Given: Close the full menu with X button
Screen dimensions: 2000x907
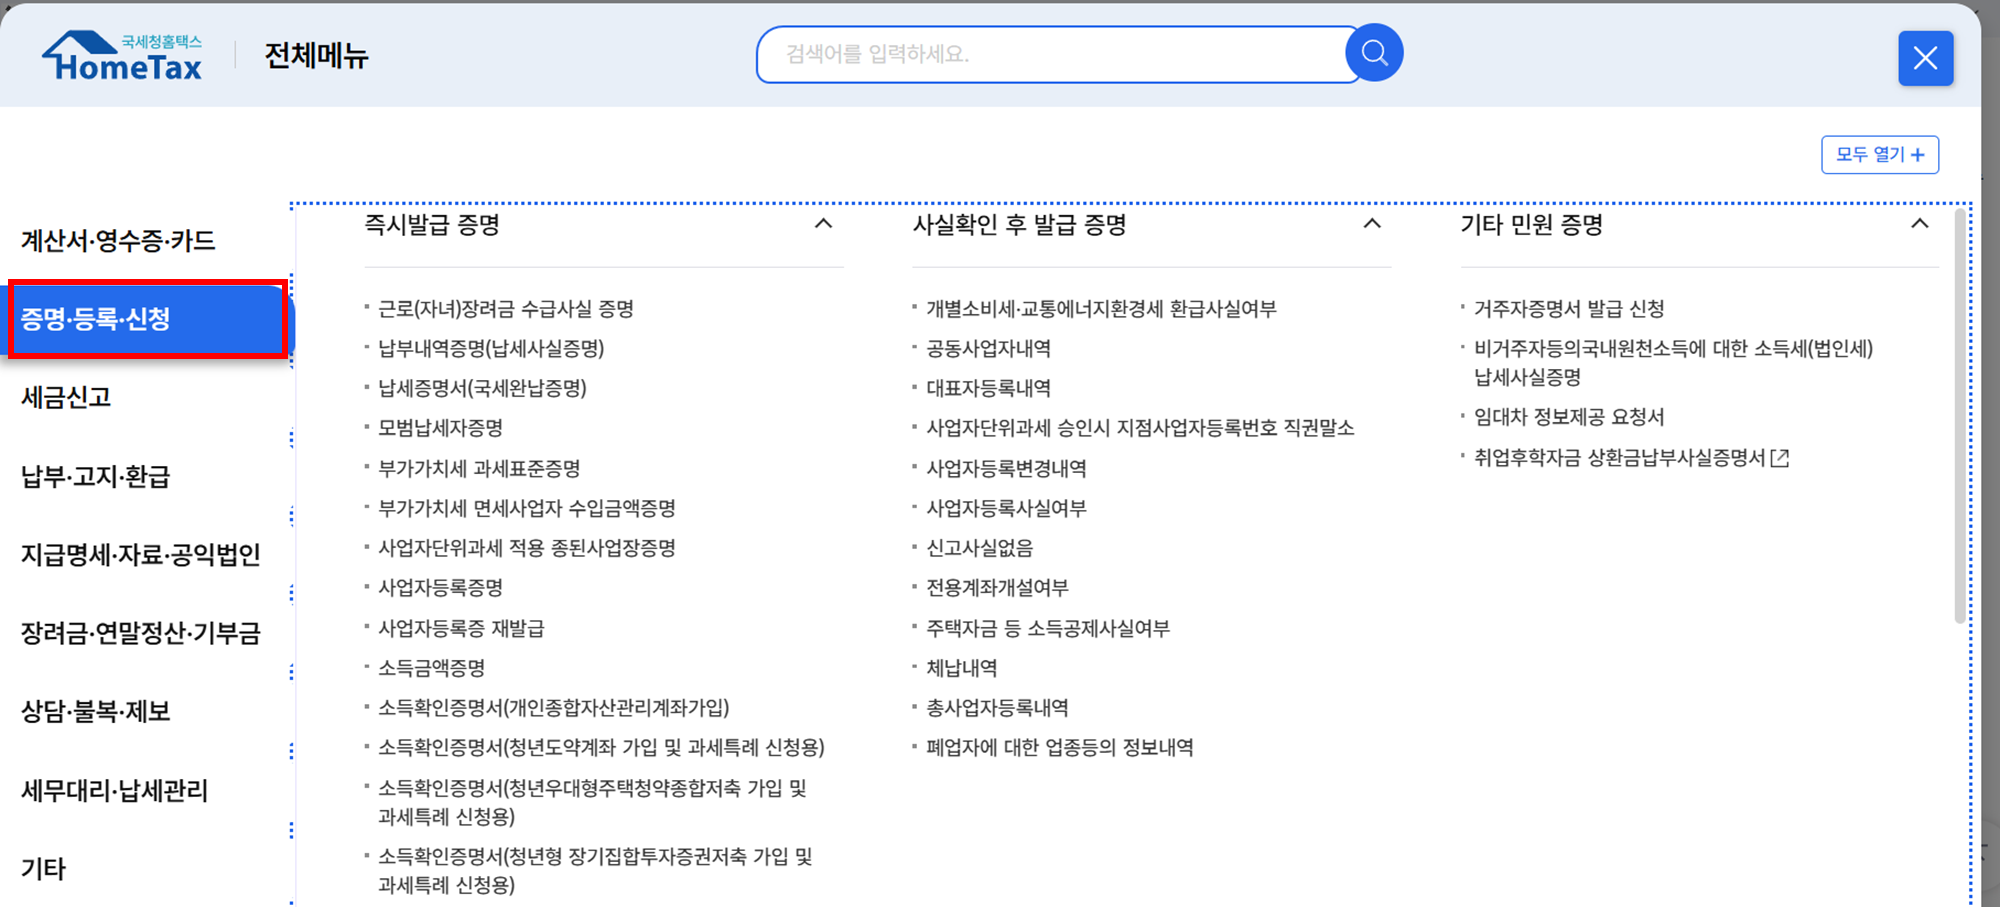Looking at the screenshot, I should tap(1925, 58).
